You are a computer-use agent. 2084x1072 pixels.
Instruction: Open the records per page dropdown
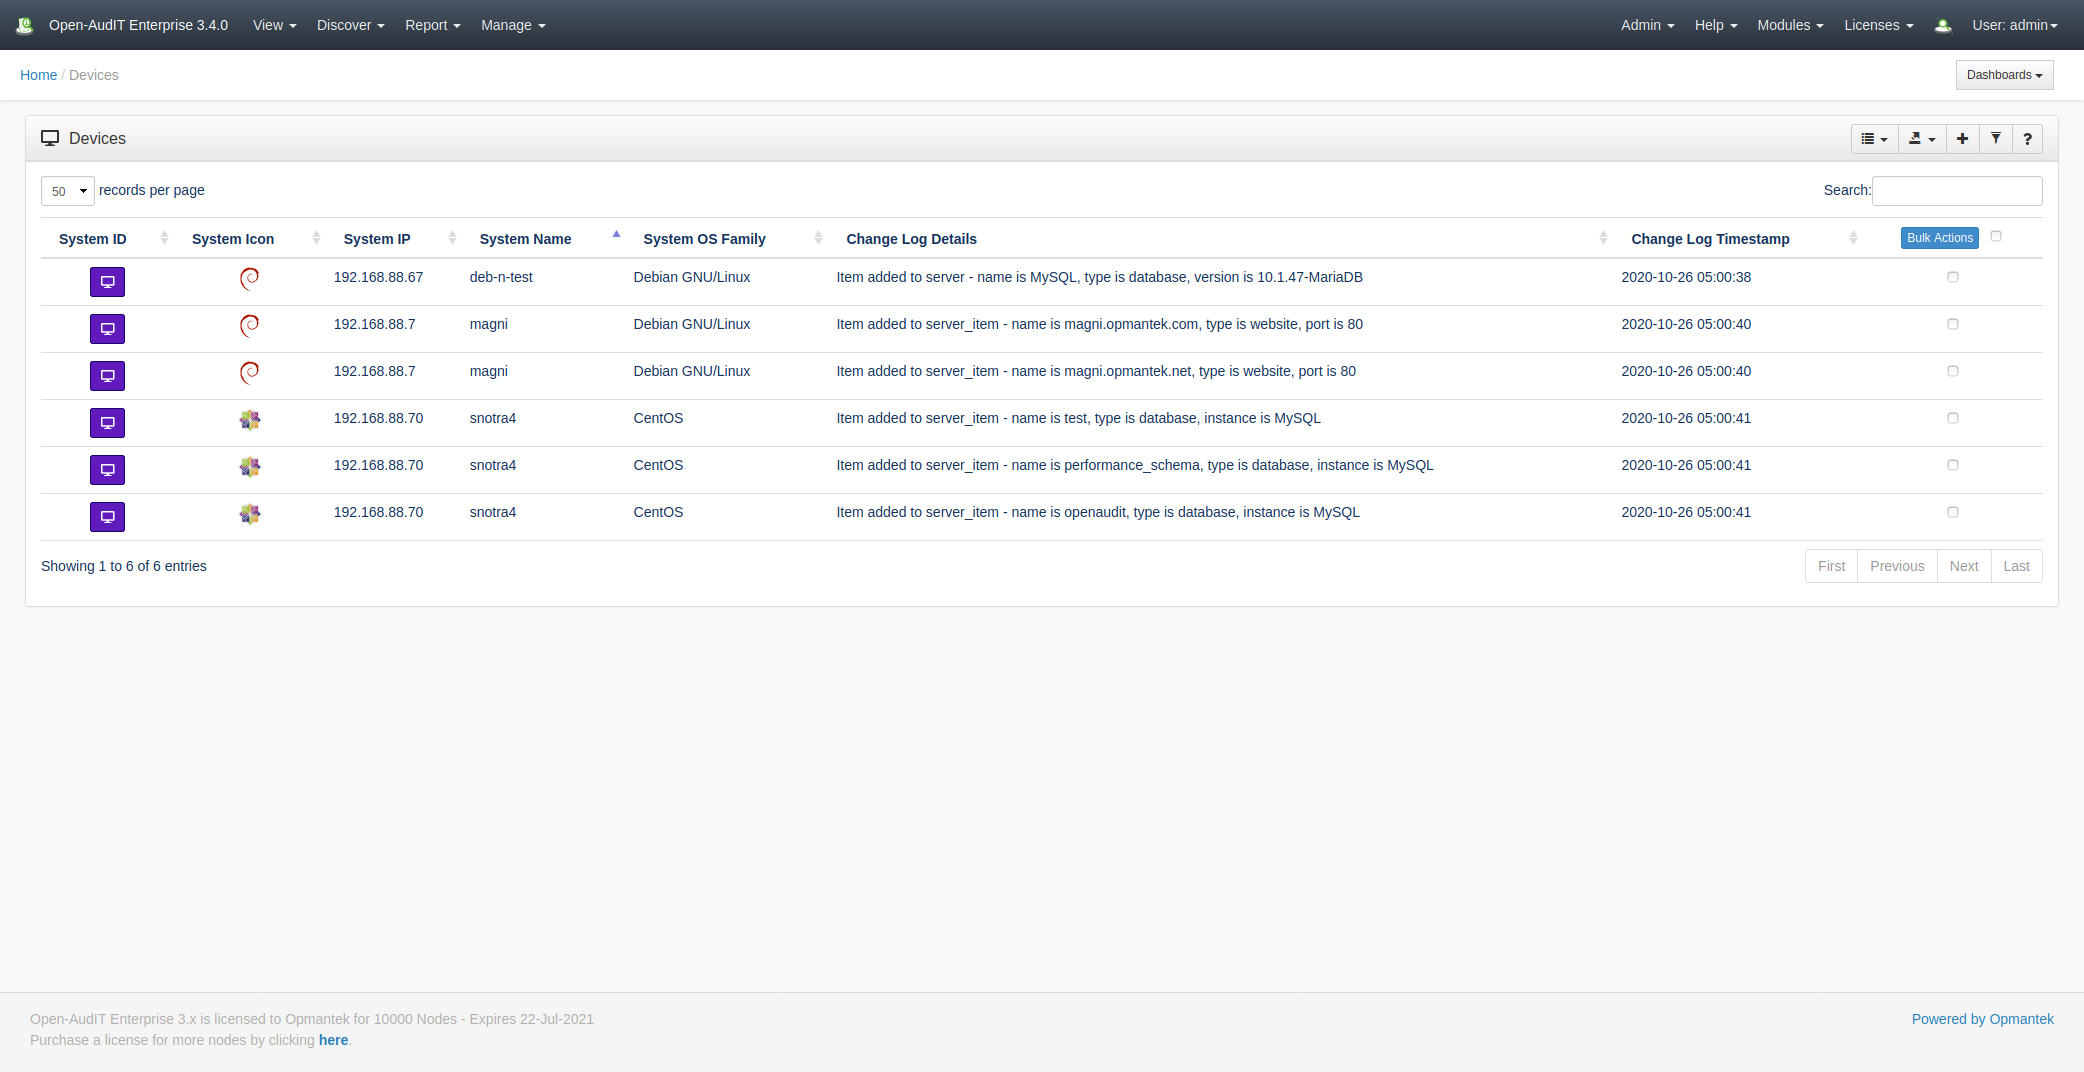tap(68, 191)
